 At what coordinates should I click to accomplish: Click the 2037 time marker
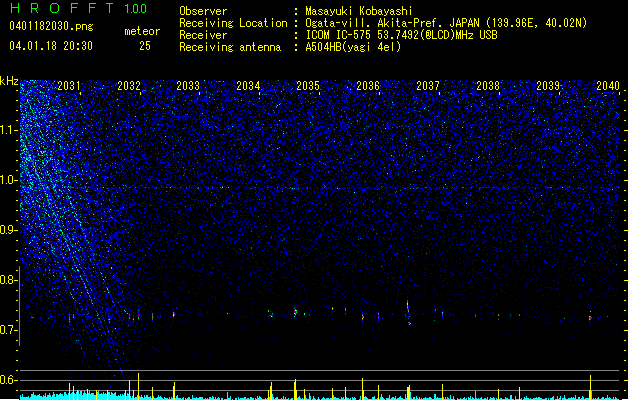428,86
